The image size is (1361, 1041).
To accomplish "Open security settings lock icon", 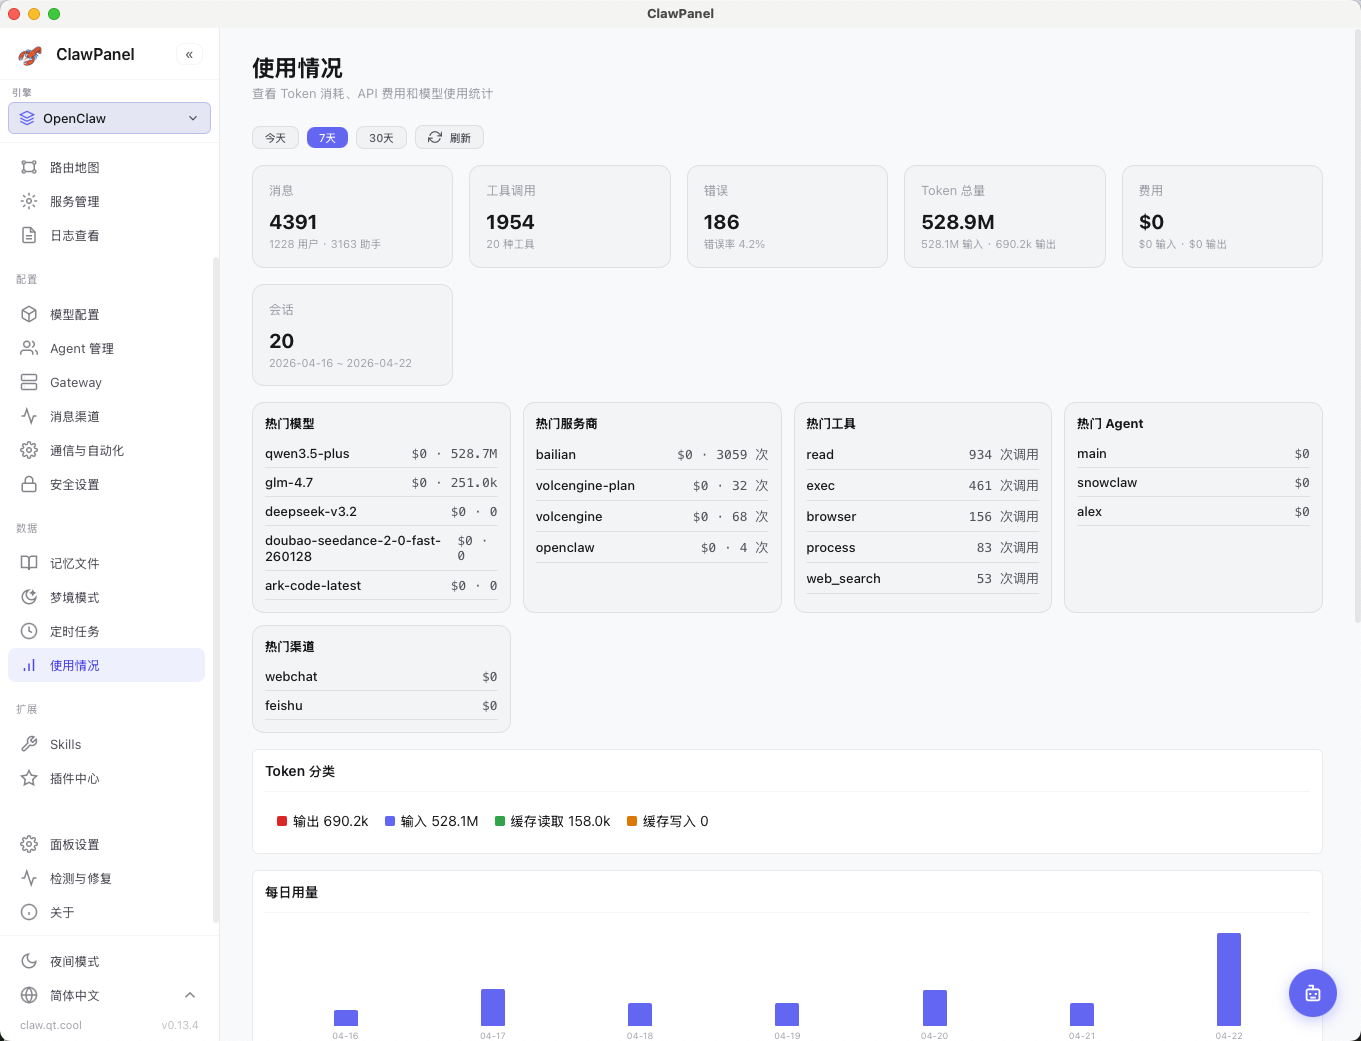I will pos(29,484).
